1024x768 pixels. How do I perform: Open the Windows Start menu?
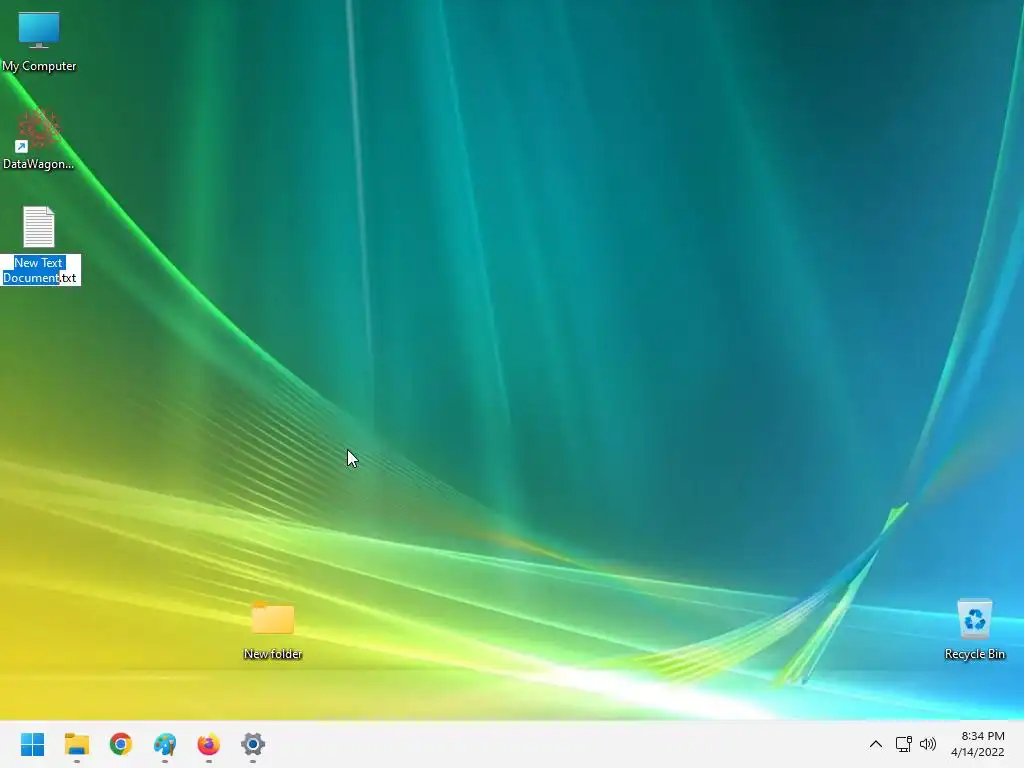tap(33, 744)
